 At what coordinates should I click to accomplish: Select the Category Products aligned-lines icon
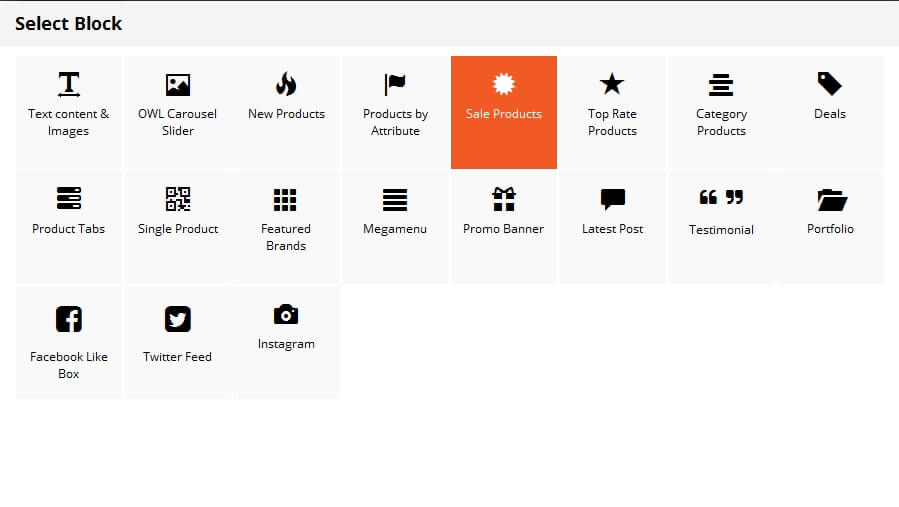click(721, 85)
